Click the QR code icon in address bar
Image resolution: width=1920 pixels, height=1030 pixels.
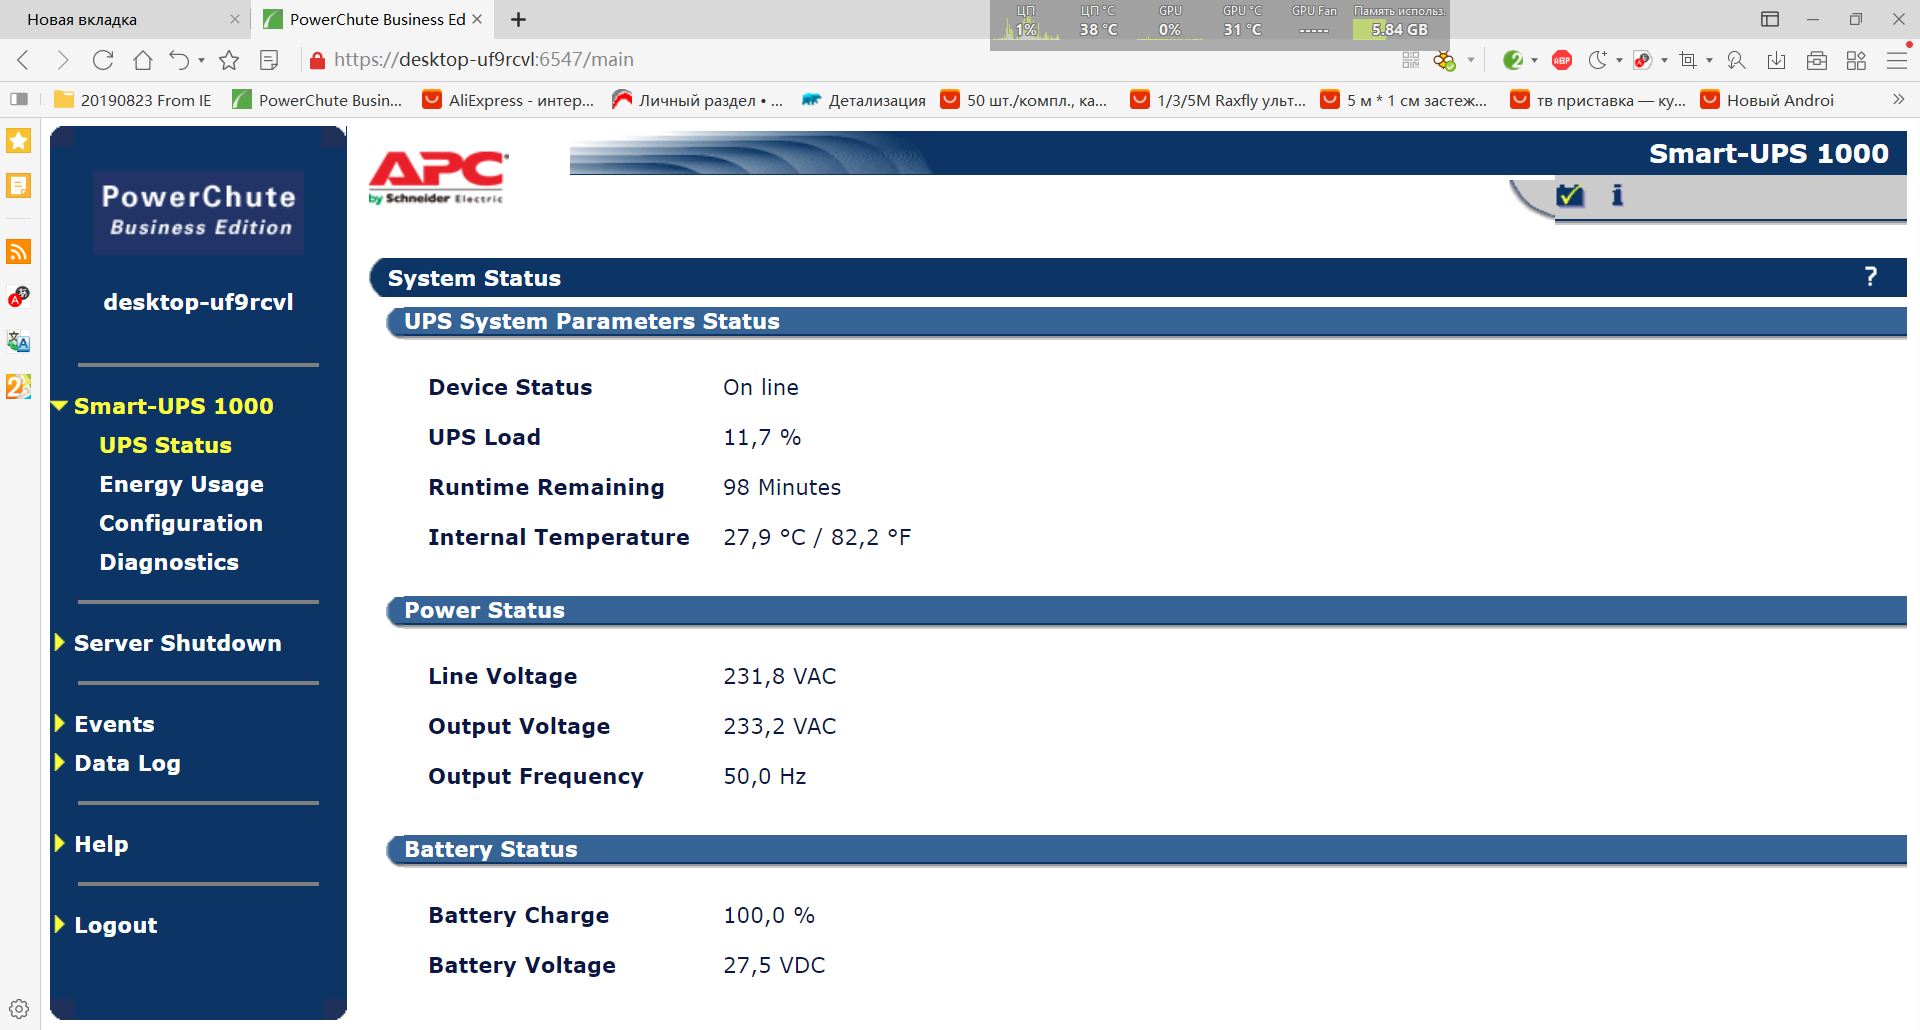pos(1411,60)
